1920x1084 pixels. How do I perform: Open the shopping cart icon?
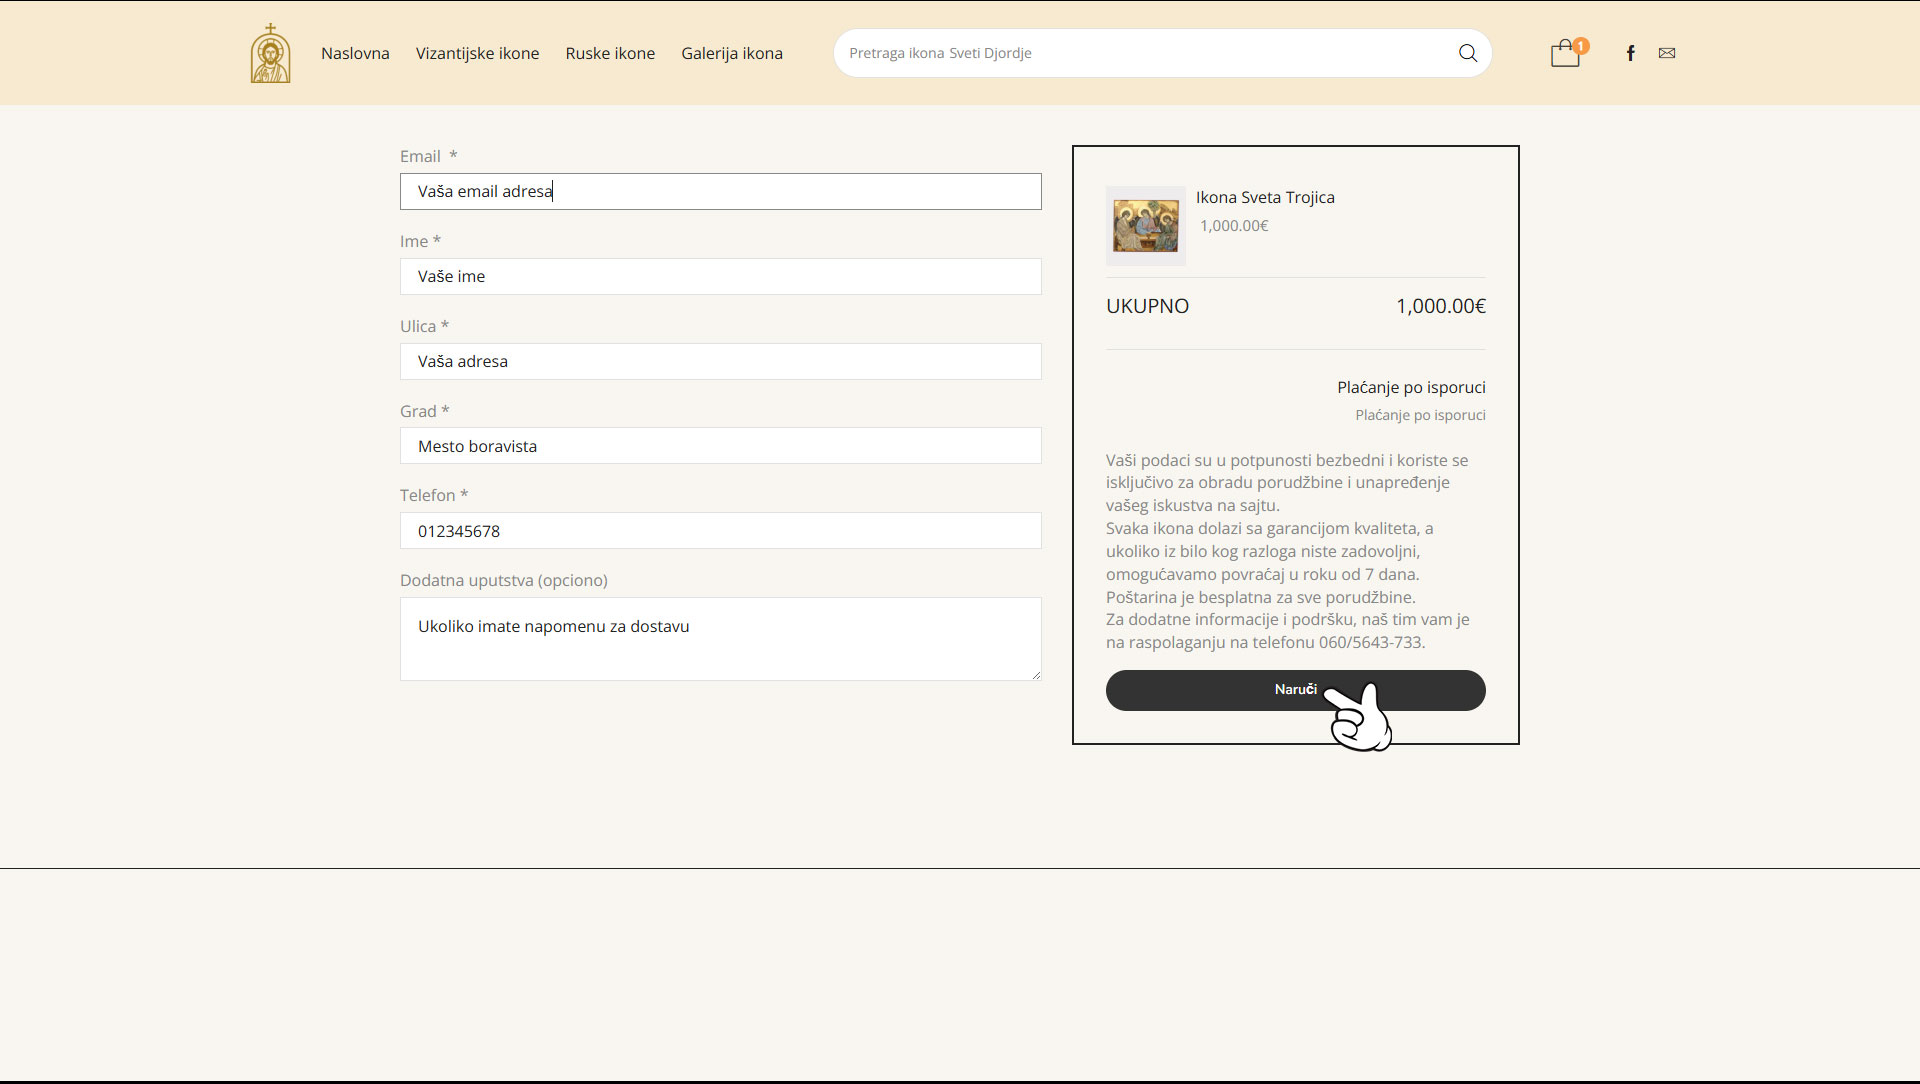tap(1564, 55)
